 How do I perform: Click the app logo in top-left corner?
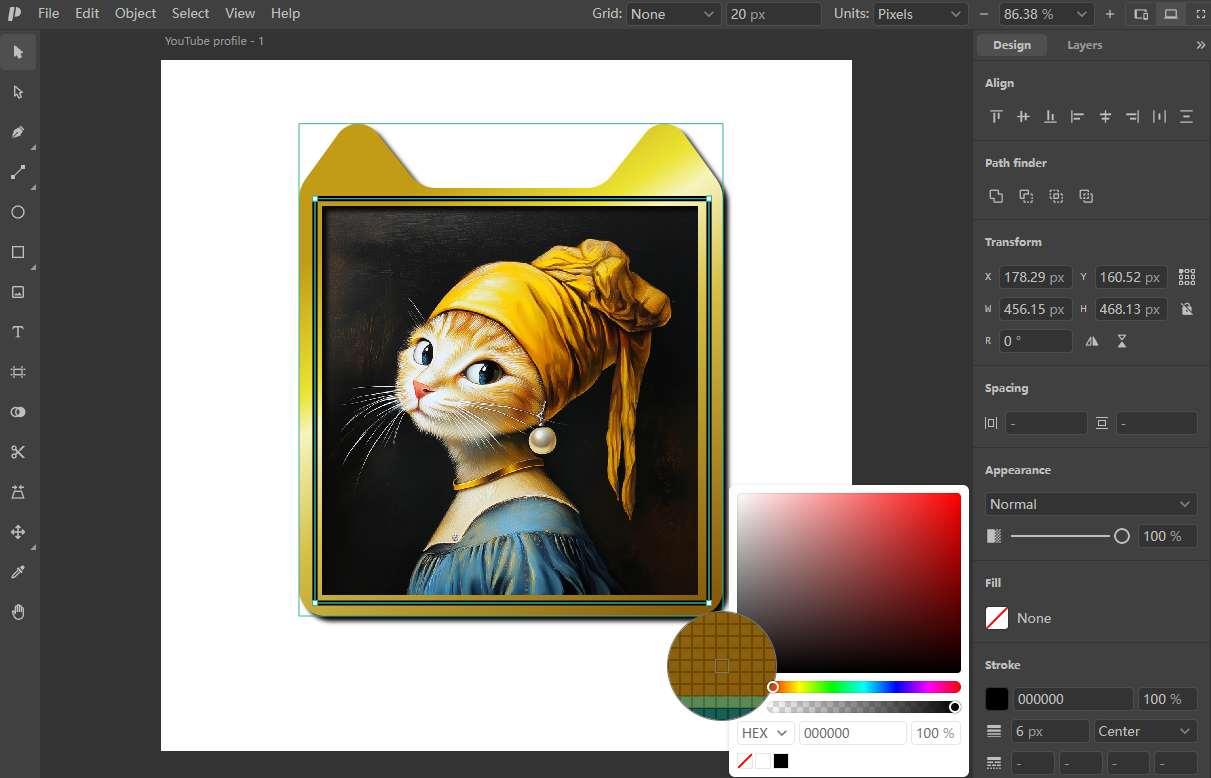[14, 14]
